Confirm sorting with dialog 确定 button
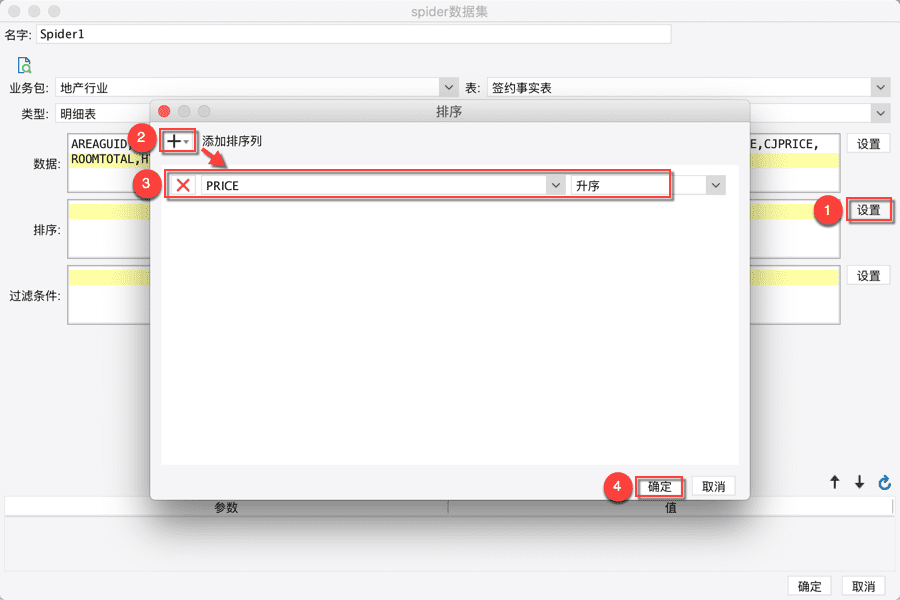This screenshot has width=900, height=600. pos(660,487)
